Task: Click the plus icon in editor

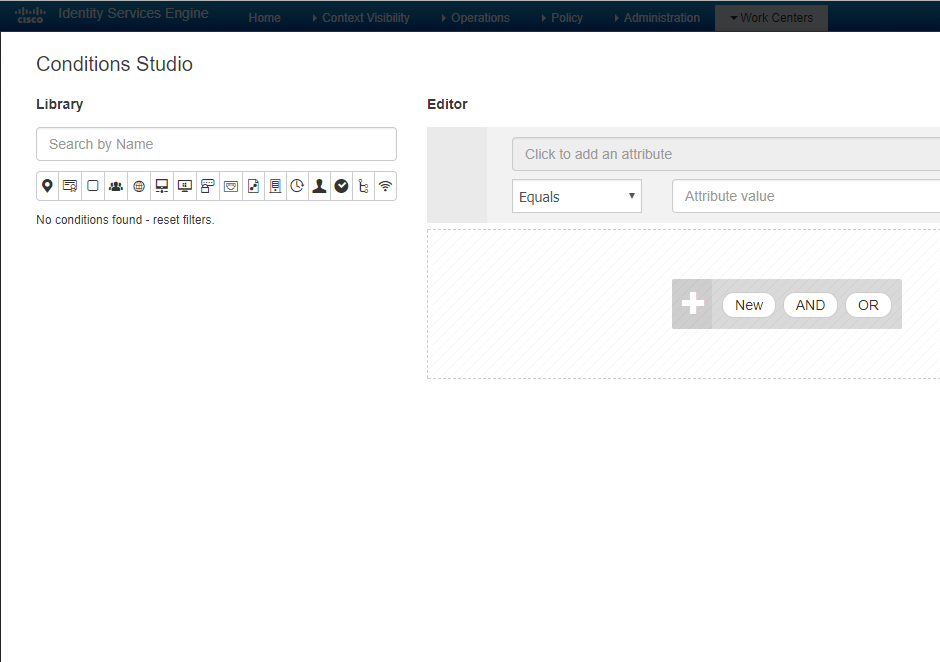Action: tap(692, 304)
